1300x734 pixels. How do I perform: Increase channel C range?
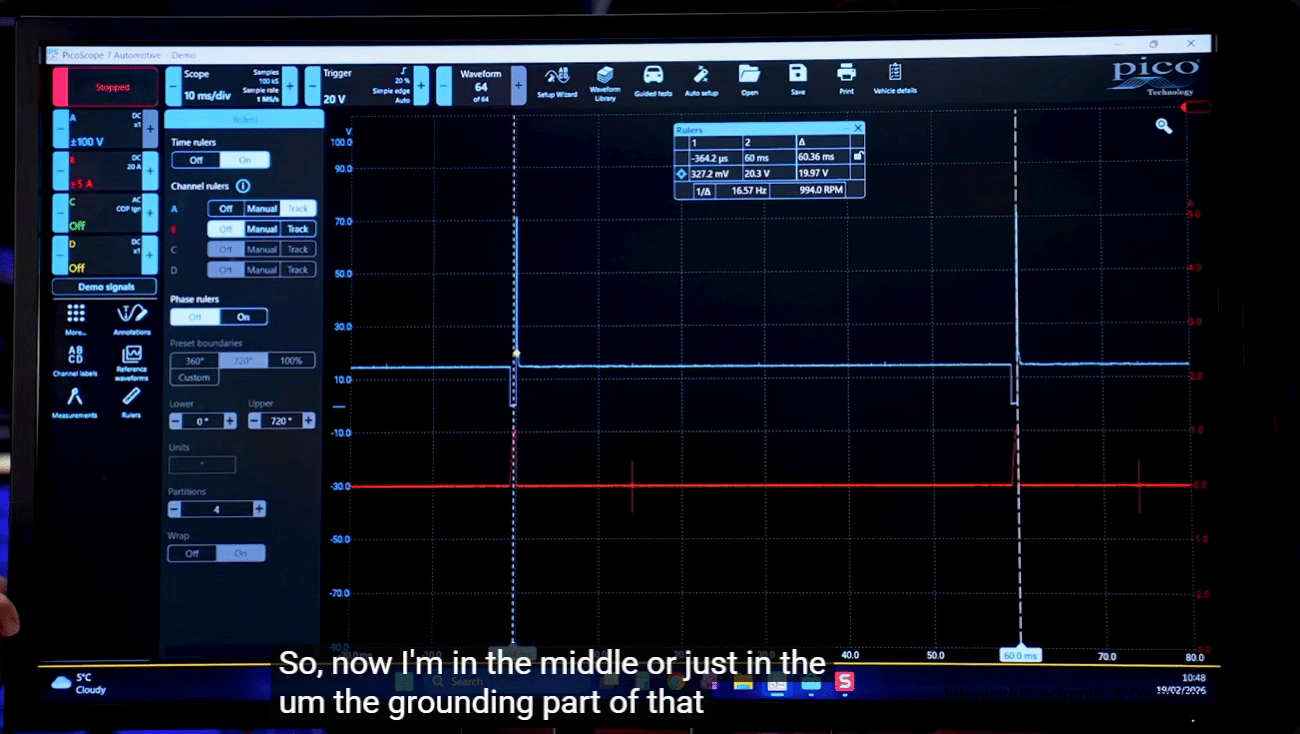pyautogui.click(x=150, y=213)
